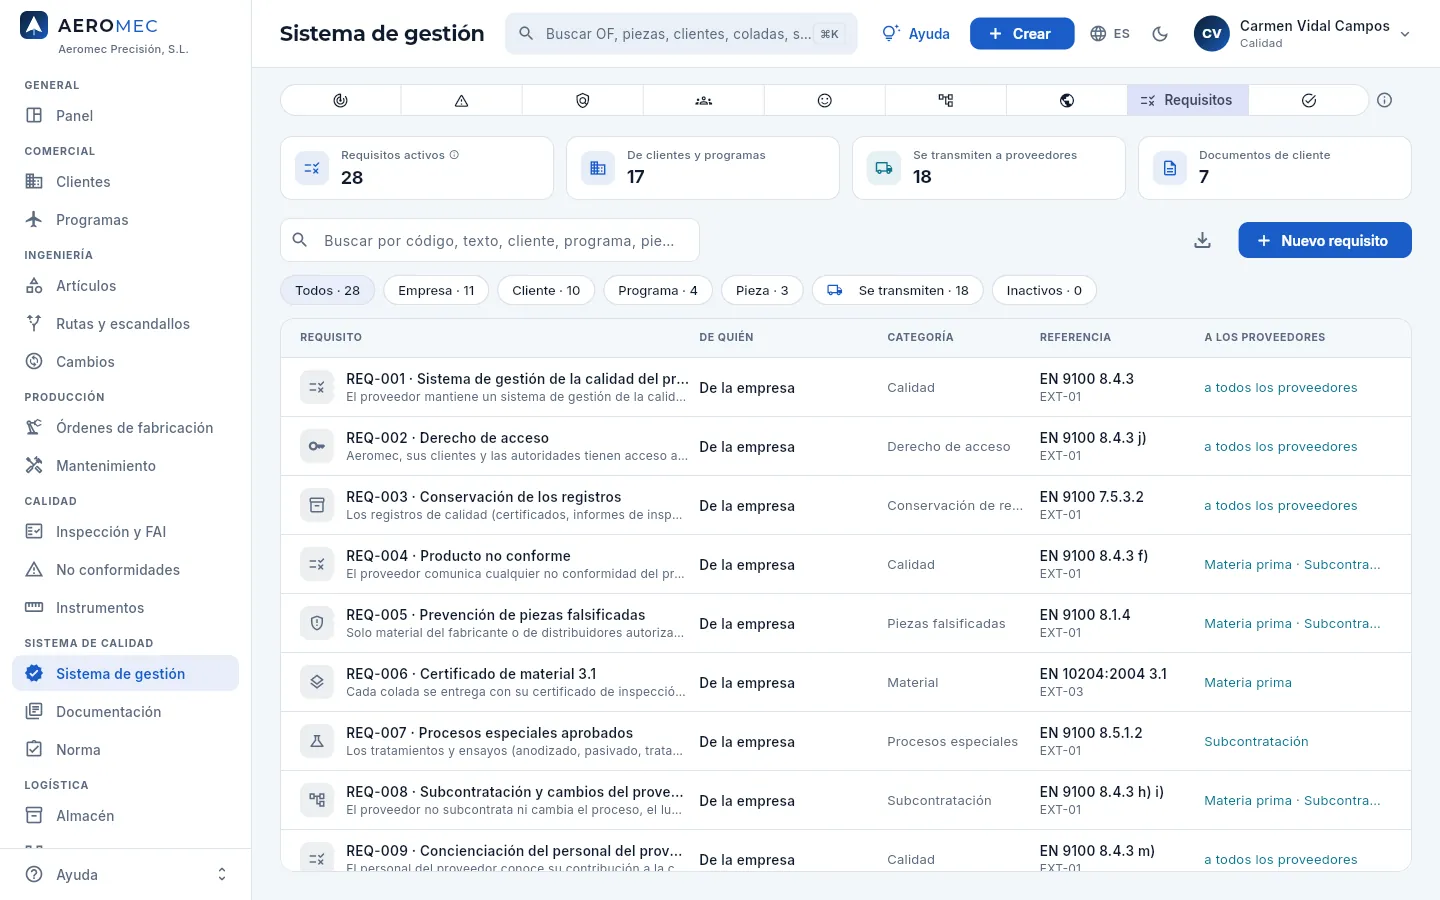
Task: Focus the requirements search box
Action: point(490,240)
